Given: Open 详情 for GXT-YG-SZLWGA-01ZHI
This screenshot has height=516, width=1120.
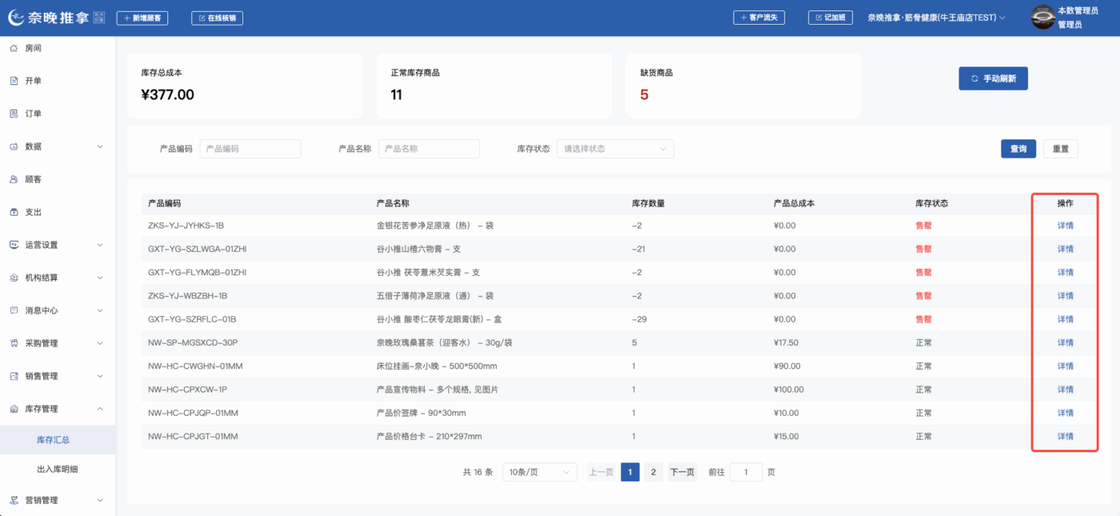Looking at the screenshot, I should click(1065, 249).
